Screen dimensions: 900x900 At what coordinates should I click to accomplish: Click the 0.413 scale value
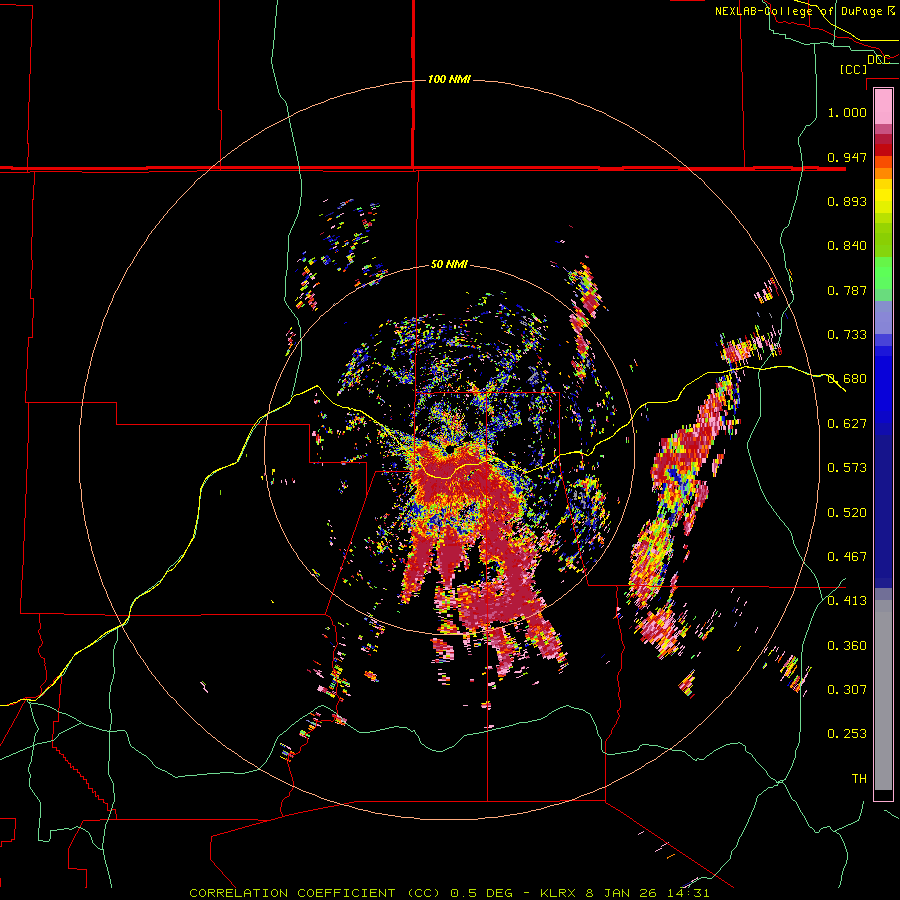click(847, 601)
